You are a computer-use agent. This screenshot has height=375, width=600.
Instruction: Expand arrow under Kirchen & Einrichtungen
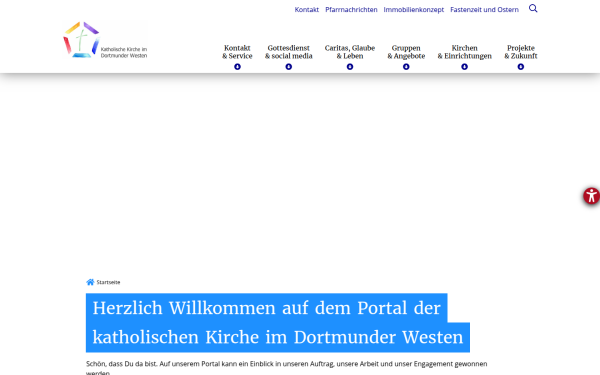tap(465, 67)
